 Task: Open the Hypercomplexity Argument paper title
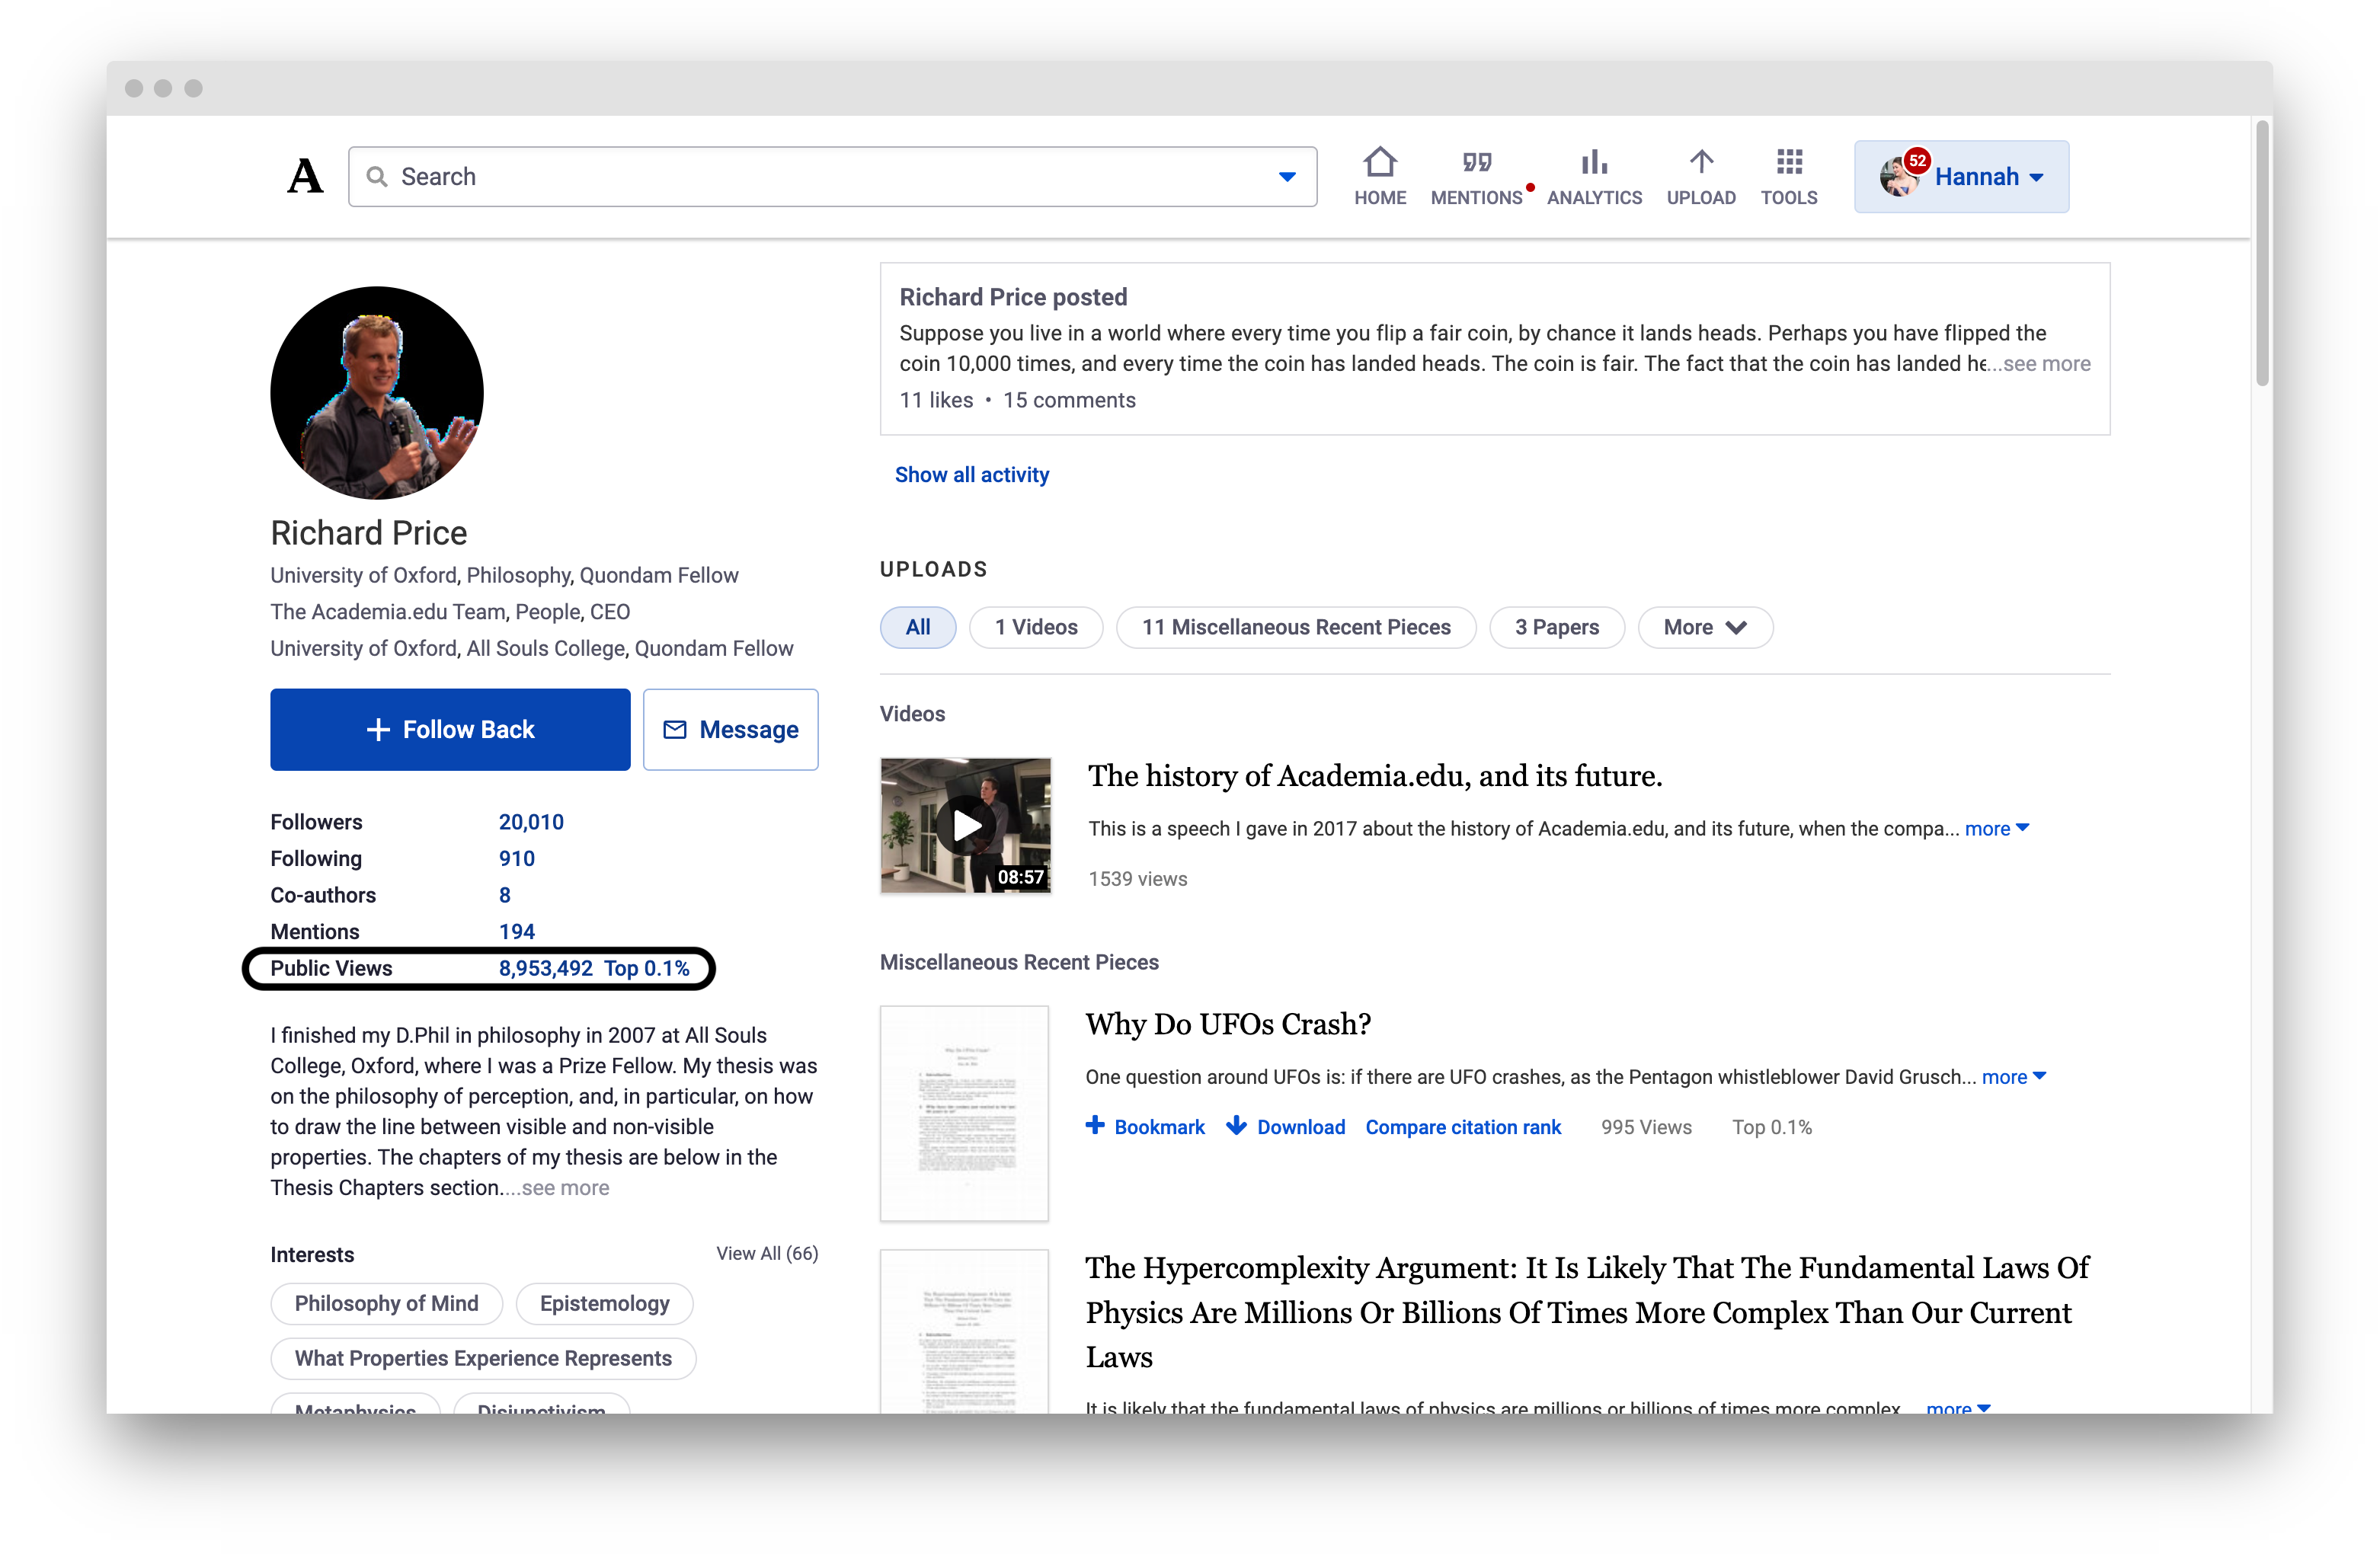(1588, 1313)
